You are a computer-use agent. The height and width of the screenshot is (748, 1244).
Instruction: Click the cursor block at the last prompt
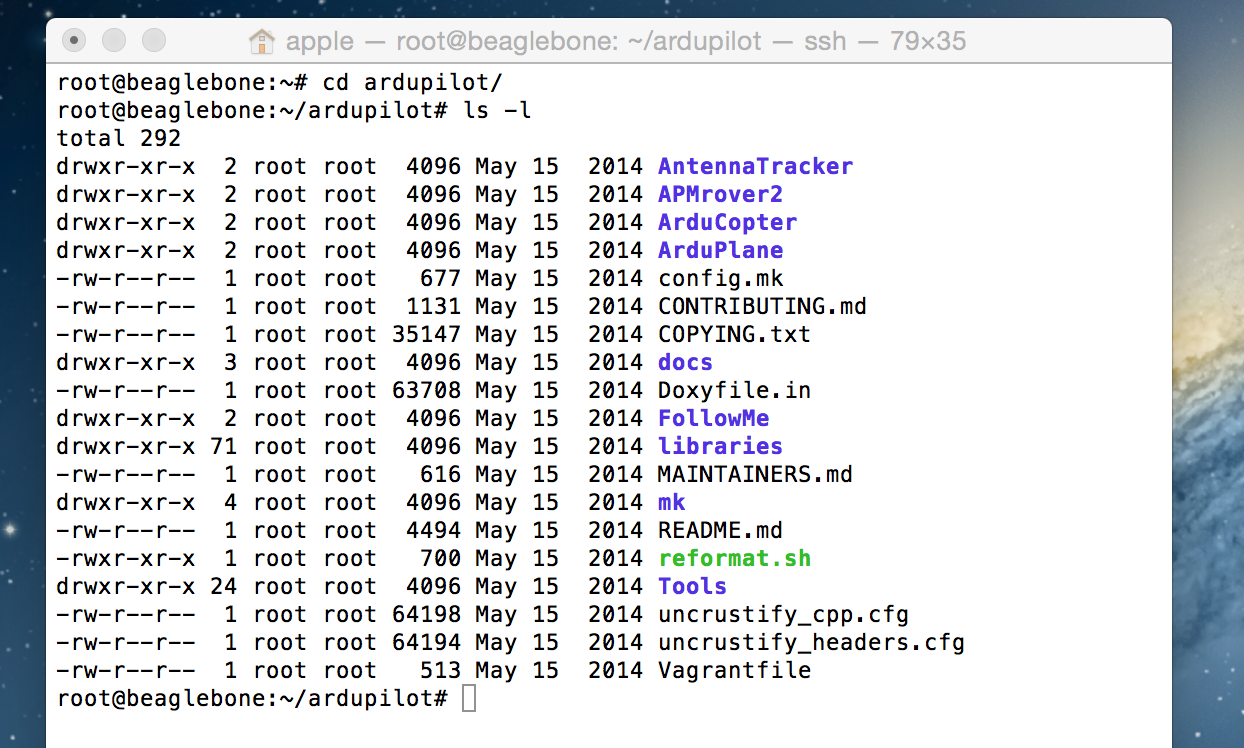tap(469, 698)
